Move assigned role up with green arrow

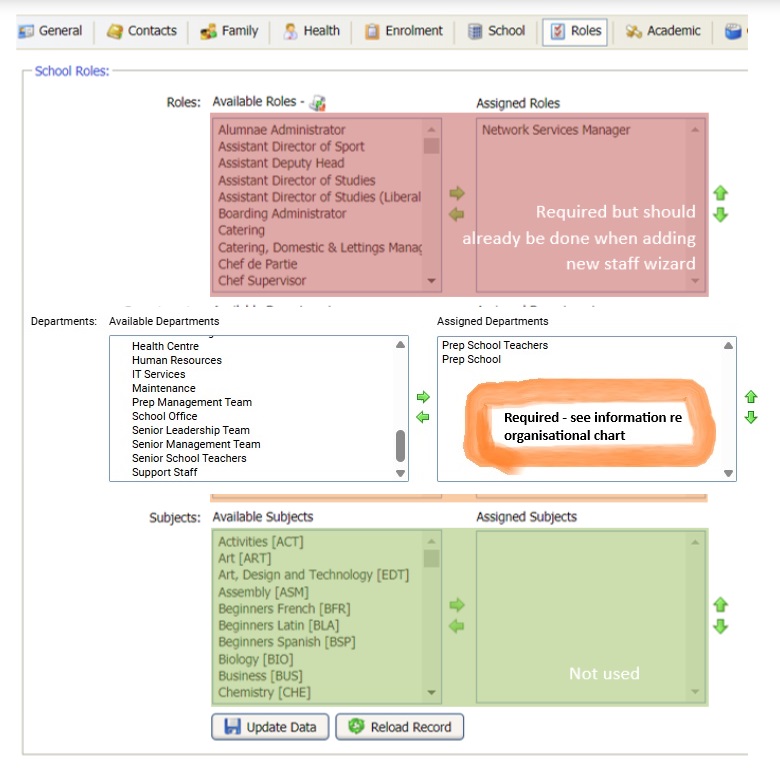point(720,193)
